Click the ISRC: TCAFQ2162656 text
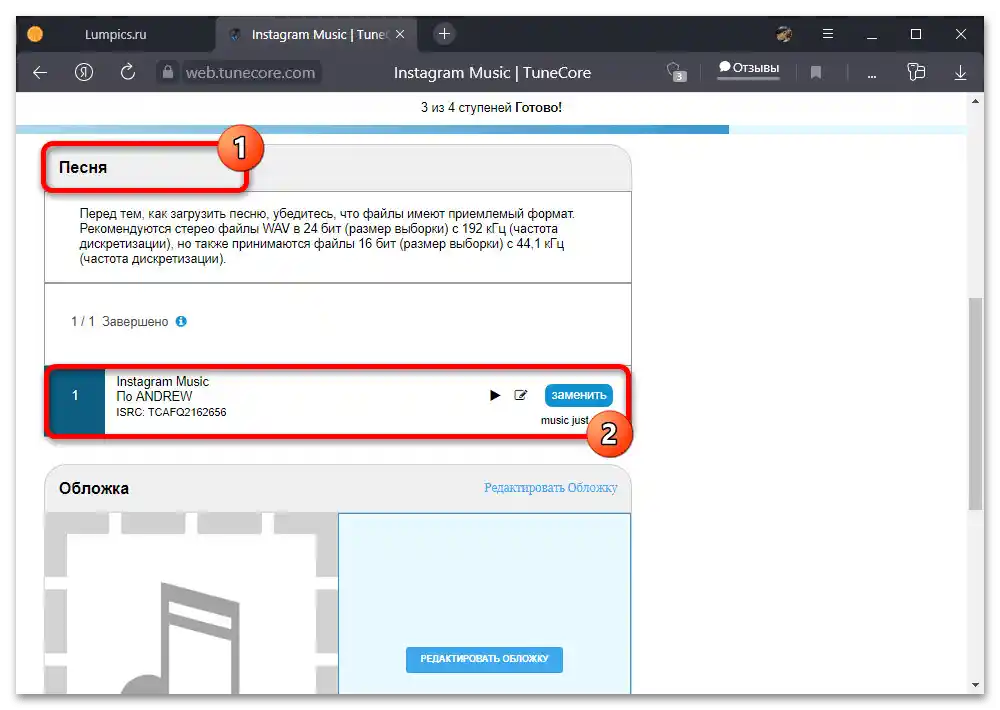1000x710 pixels. click(171, 412)
